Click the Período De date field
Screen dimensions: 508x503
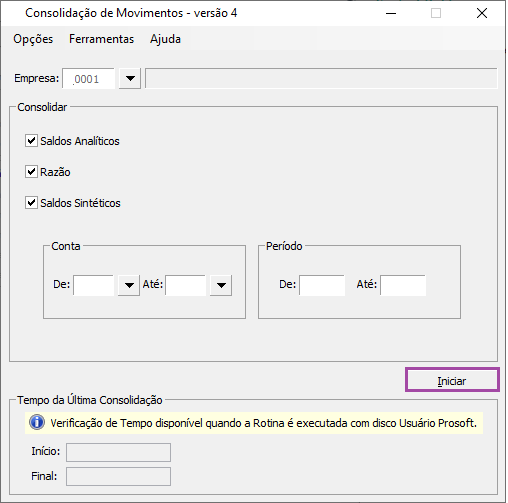point(322,285)
